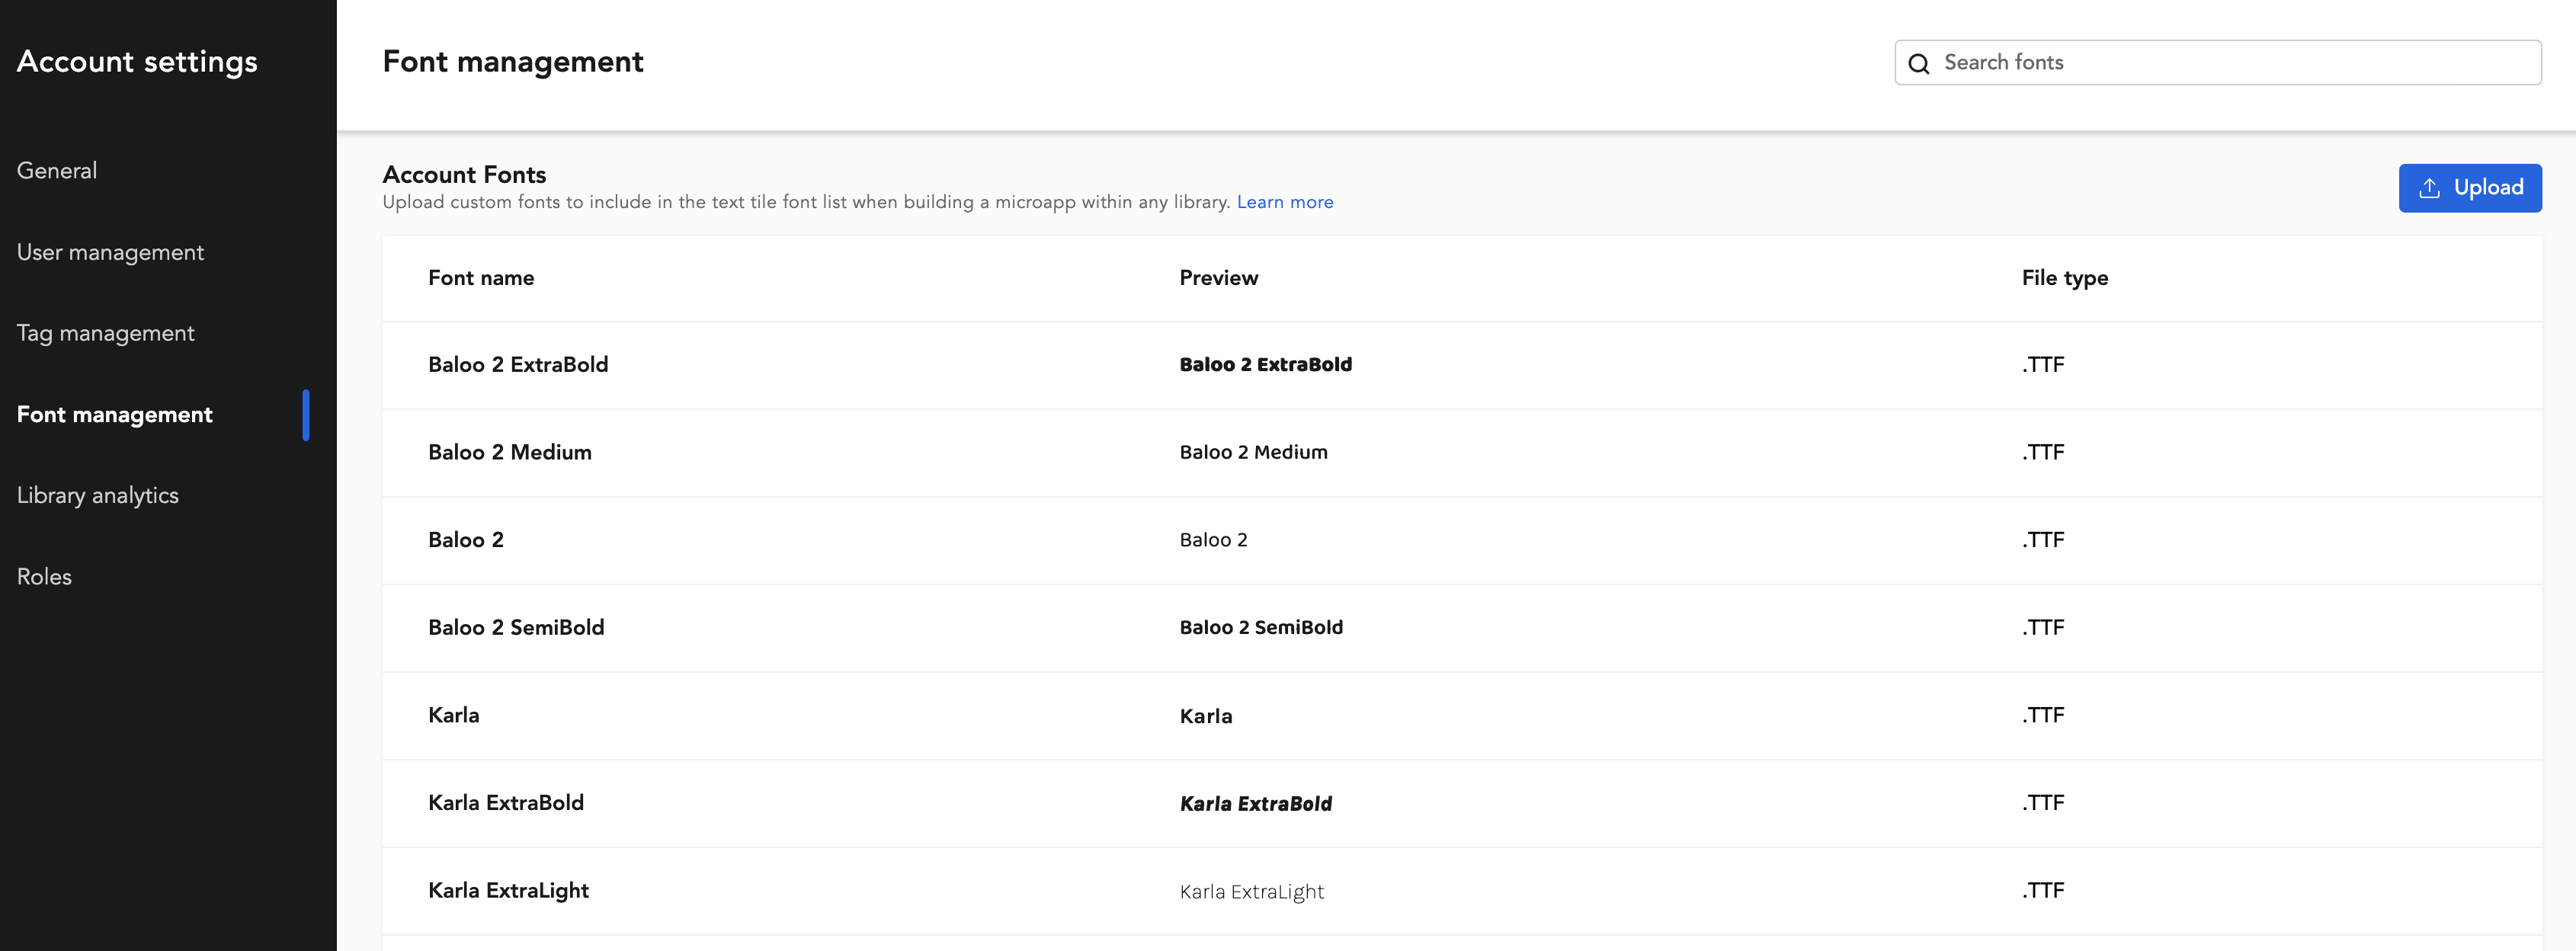
Task: Click the Karla ExtraBold preview text
Action: point(1255,804)
